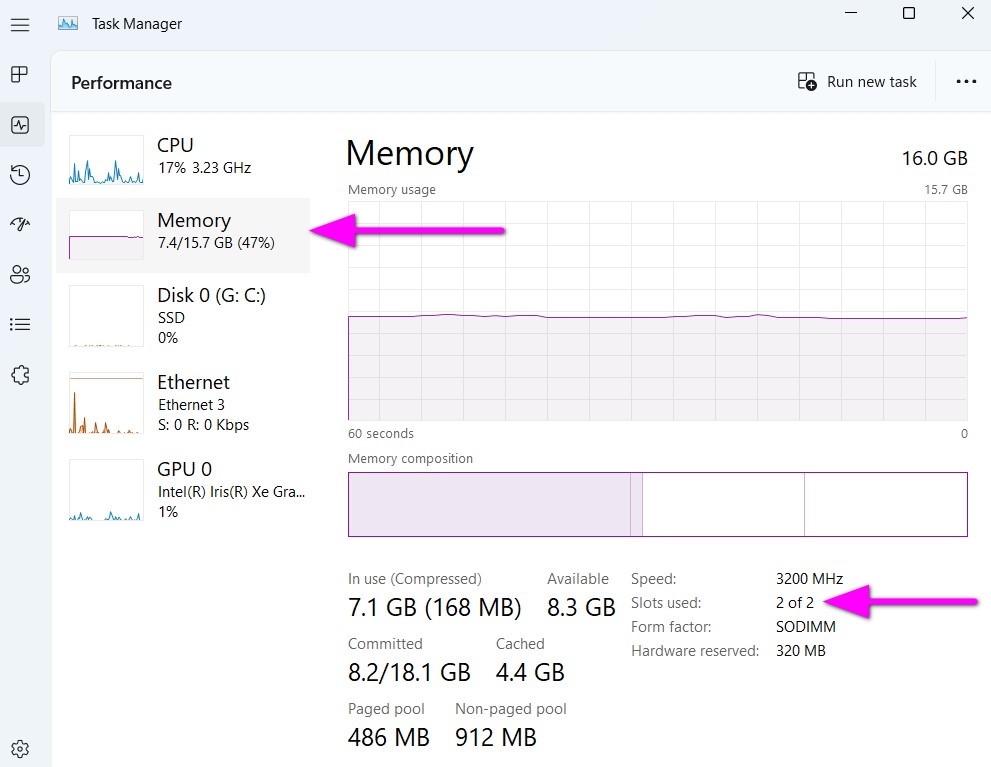Select GPU 0 Intel Iris Xe item

pyautogui.click(x=183, y=490)
